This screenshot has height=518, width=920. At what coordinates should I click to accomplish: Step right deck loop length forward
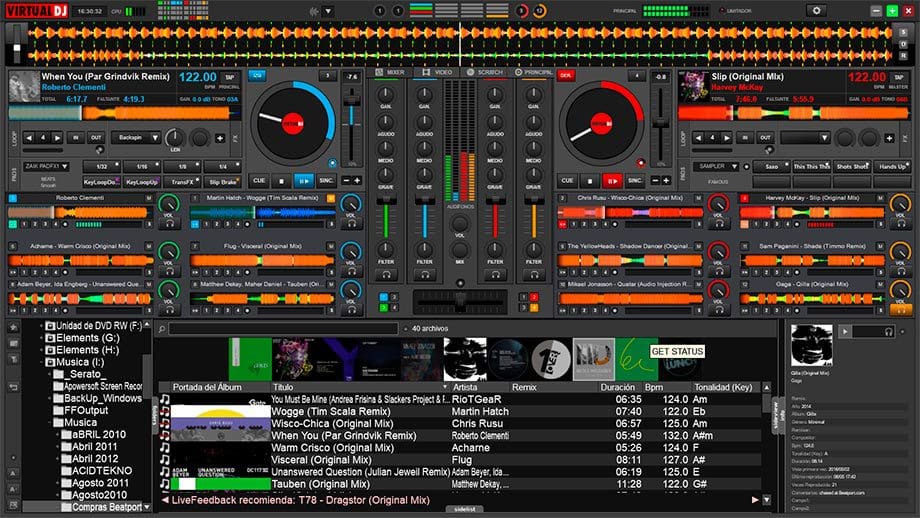pos(726,138)
